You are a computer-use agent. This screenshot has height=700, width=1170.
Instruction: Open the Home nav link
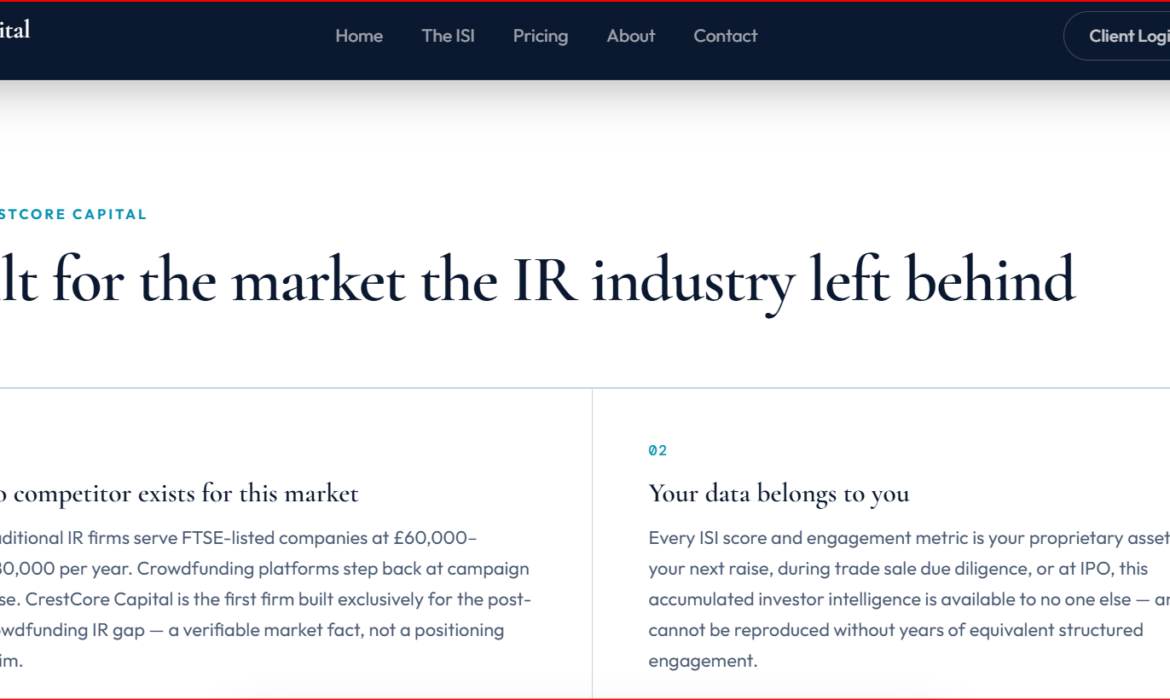(x=359, y=36)
